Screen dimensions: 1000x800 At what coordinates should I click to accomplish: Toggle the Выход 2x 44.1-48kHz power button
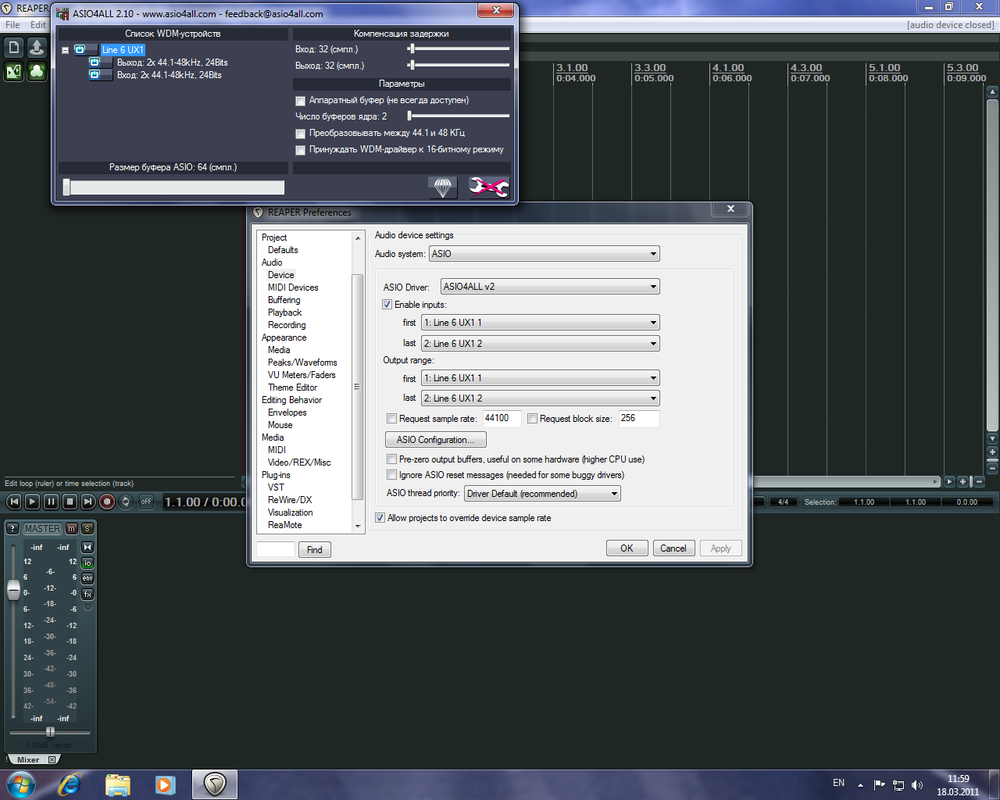tap(94, 62)
